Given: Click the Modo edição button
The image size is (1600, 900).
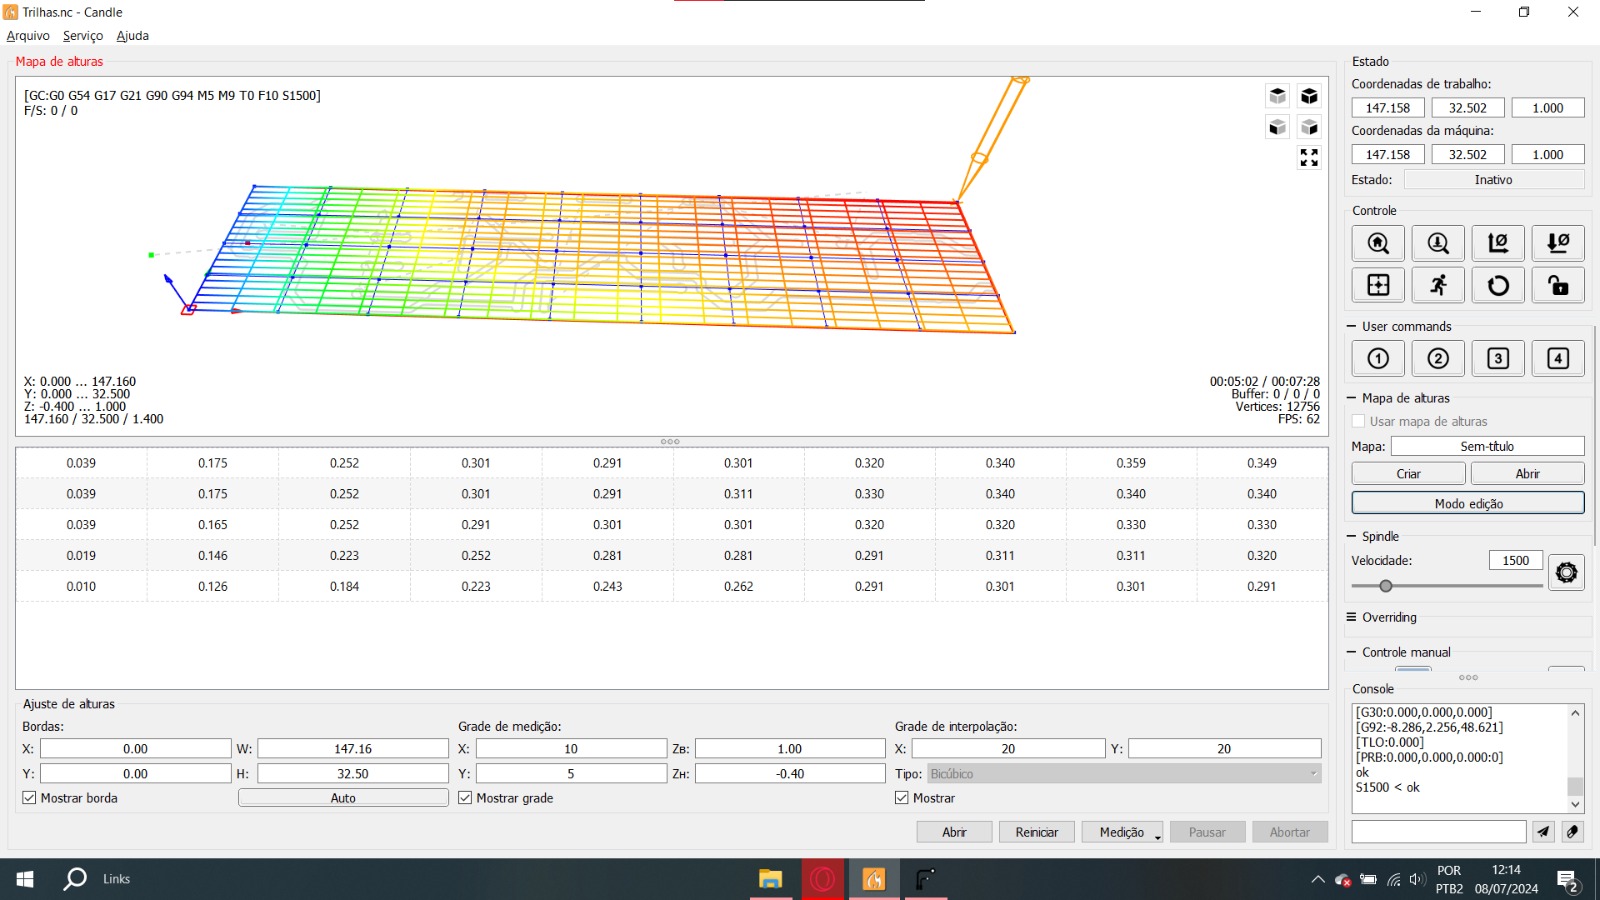Looking at the screenshot, I should (x=1468, y=503).
